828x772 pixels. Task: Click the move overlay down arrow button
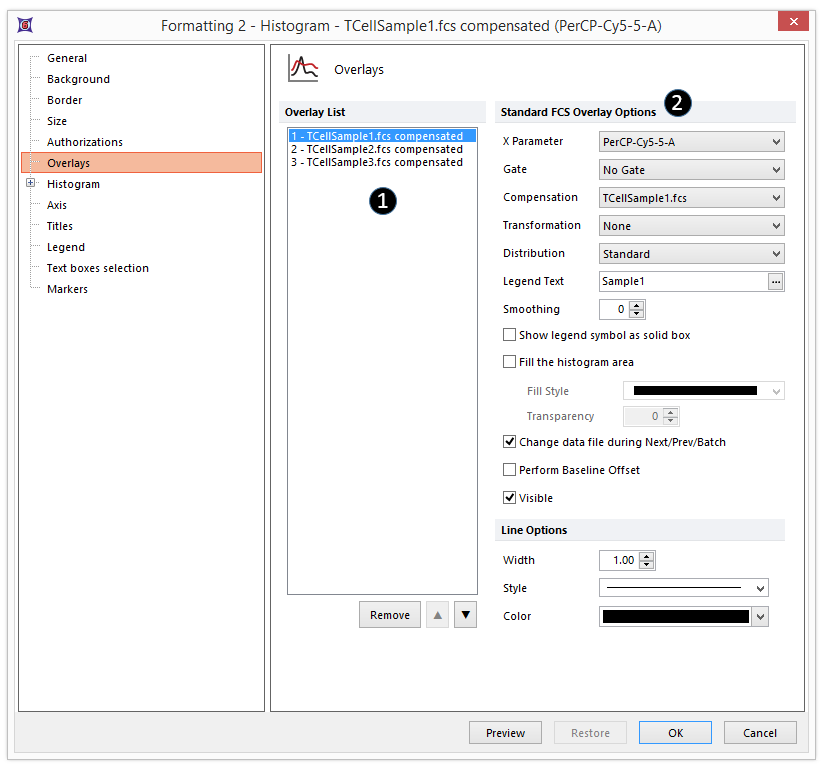pos(465,615)
